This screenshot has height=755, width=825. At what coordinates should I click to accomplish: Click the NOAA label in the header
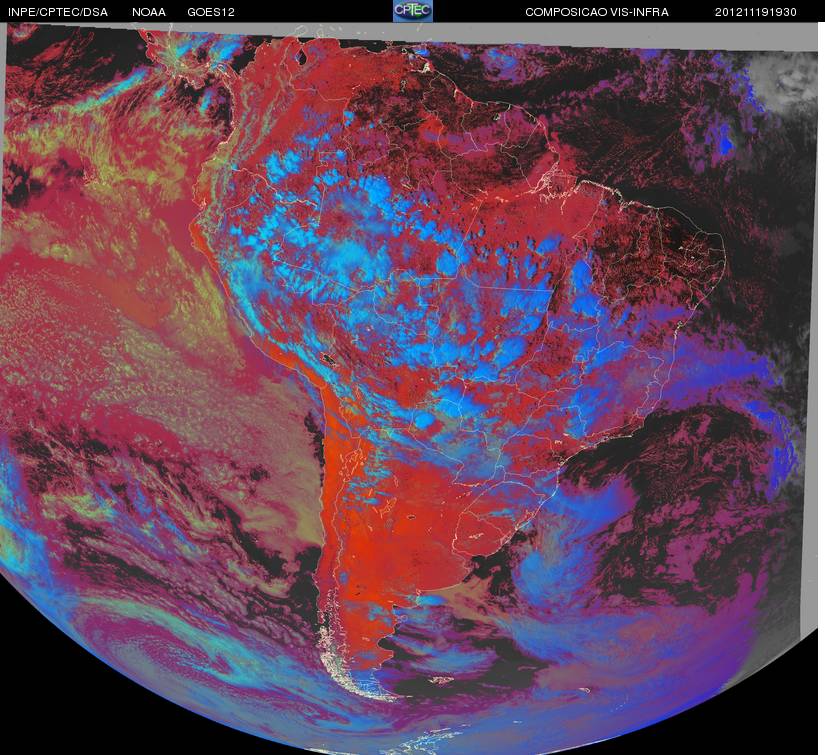click(x=149, y=12)
